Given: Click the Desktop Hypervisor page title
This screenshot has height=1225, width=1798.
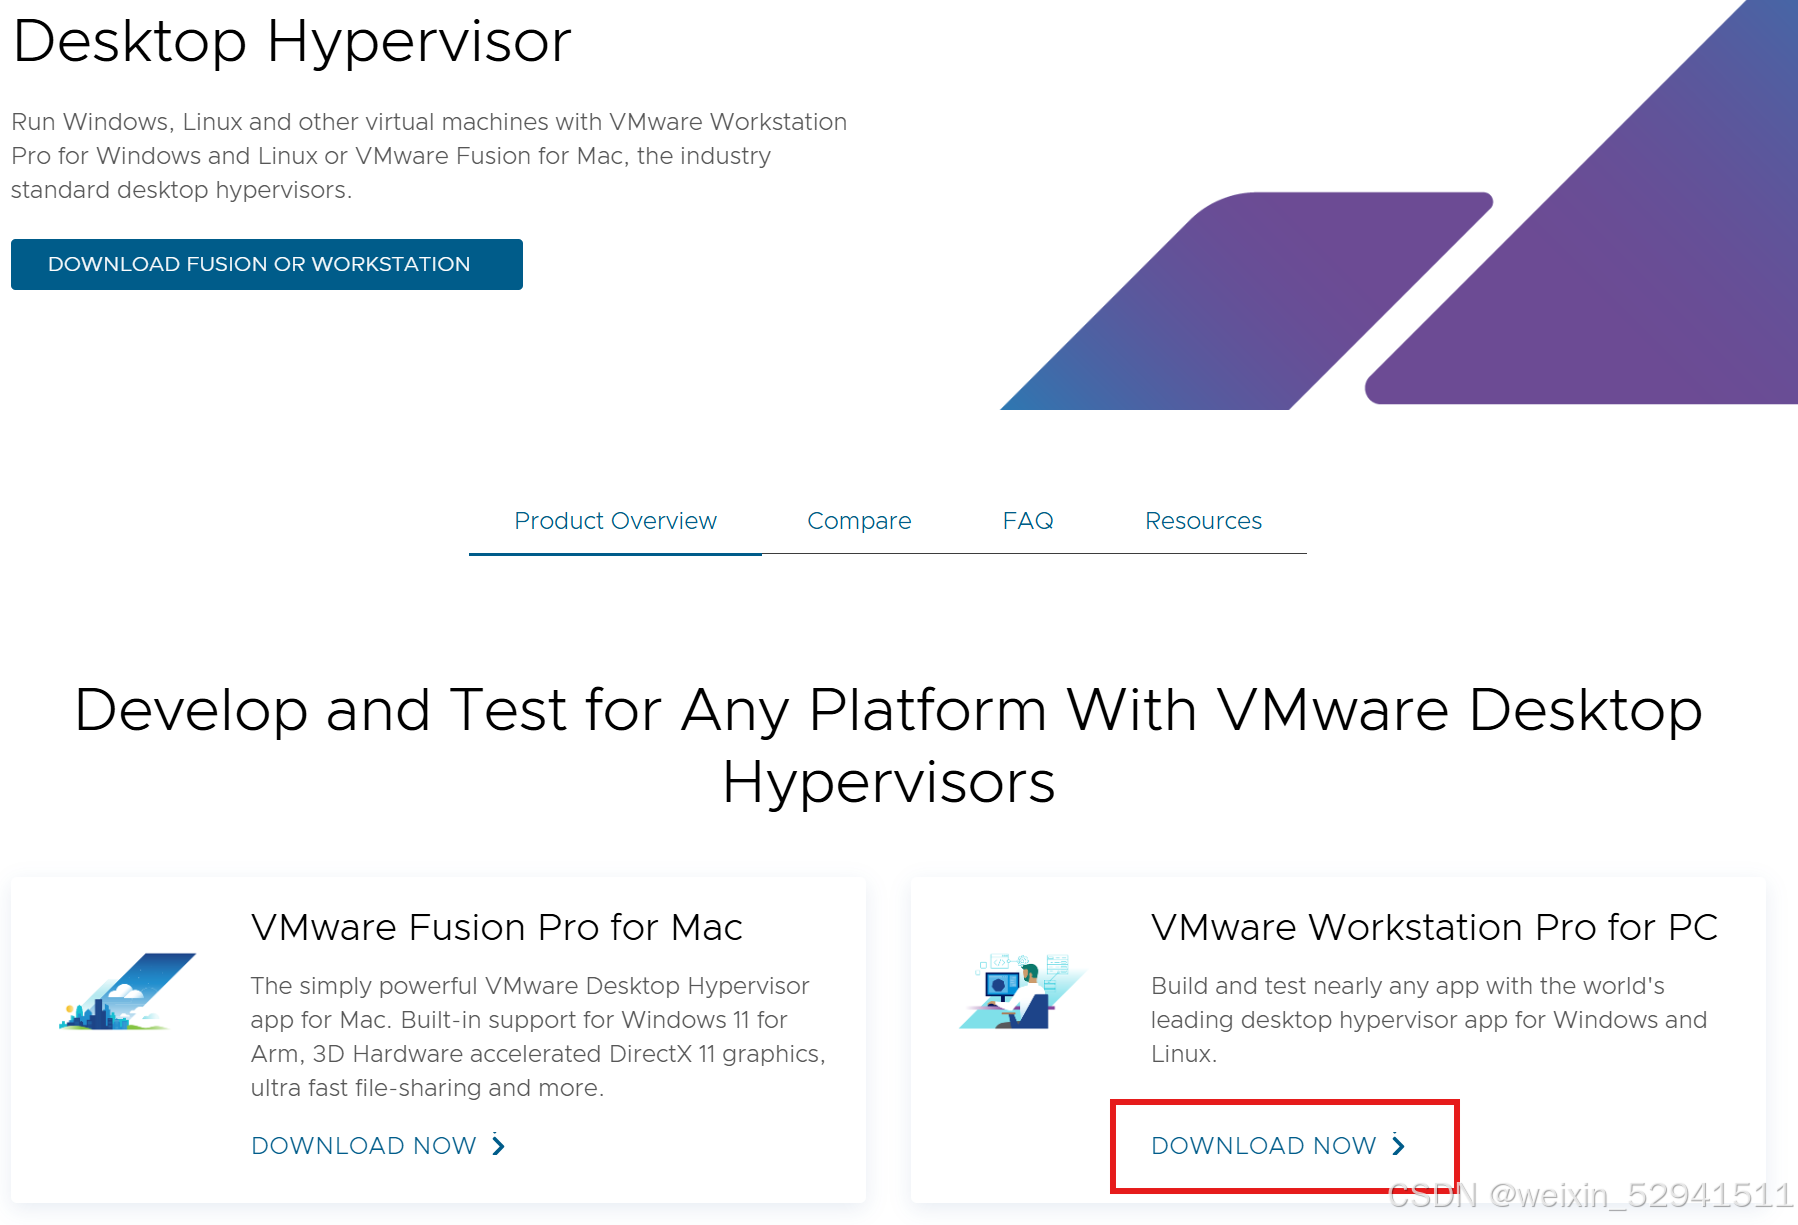Looking at the screenshot, I should tap(292, 42).
